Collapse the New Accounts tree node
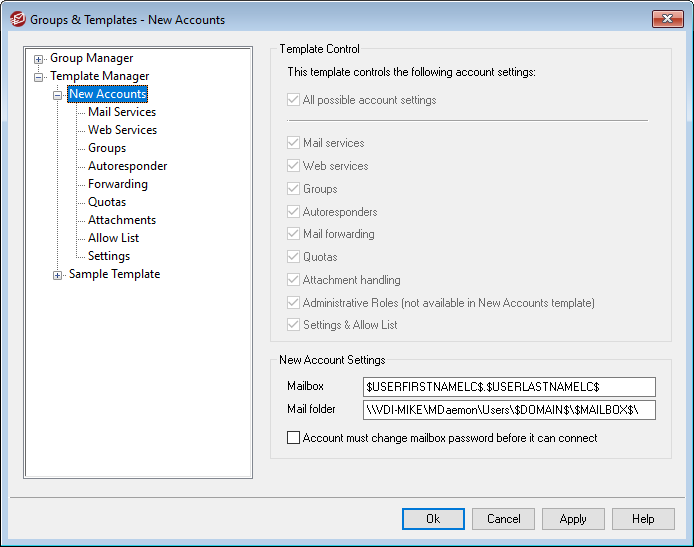The width and height of the screenshot is (694, 547). tap(58, 95)
